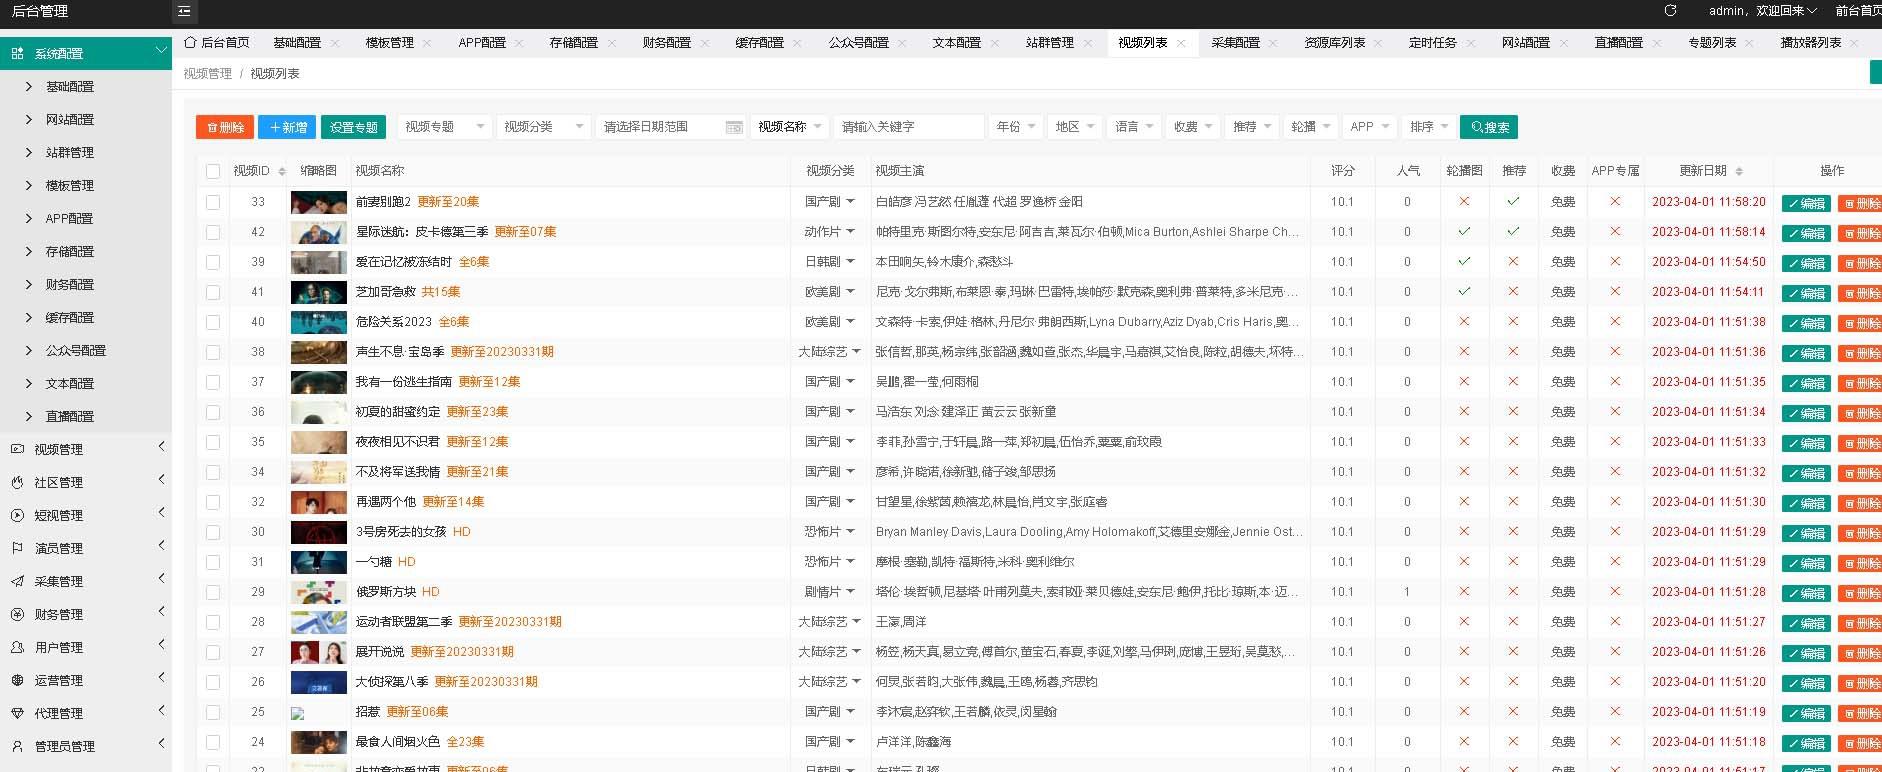Click the green 搜索 button
This screenshot has width=1882, height=772.
point(1489,127)
